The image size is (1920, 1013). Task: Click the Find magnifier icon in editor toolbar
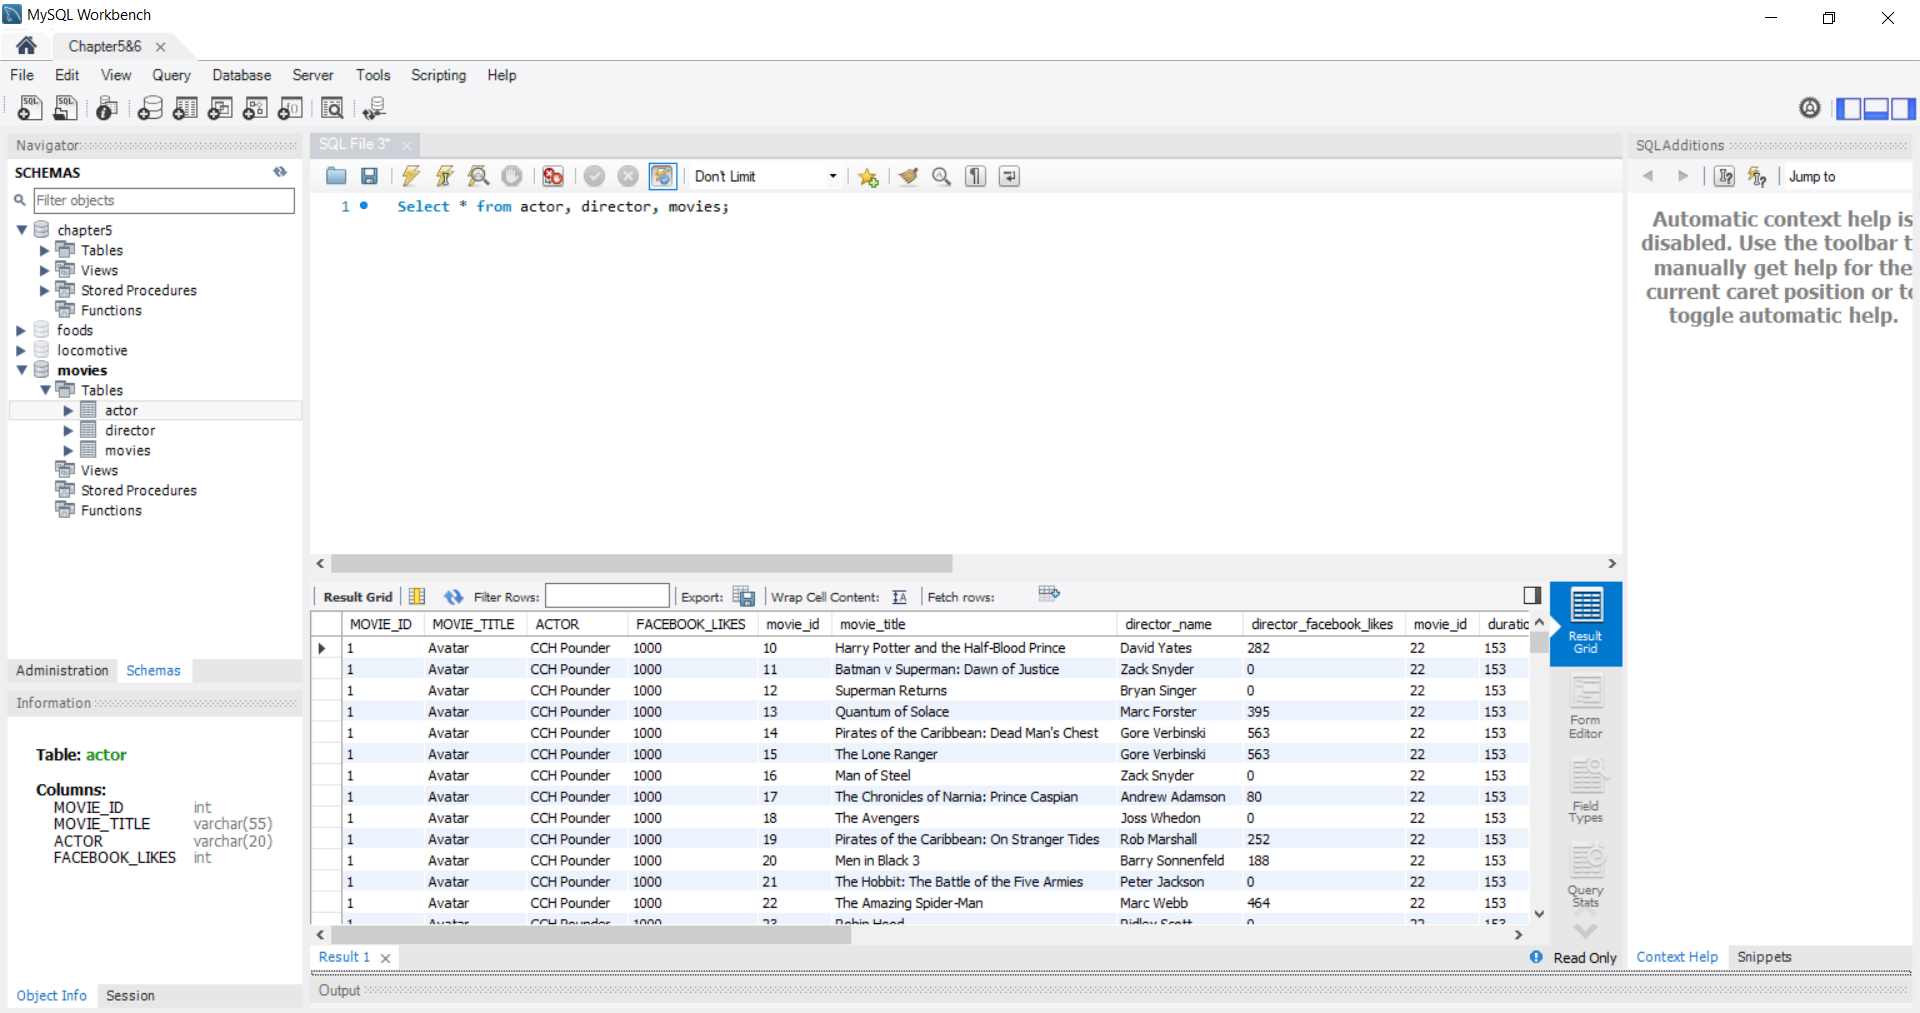click(941, 176)
